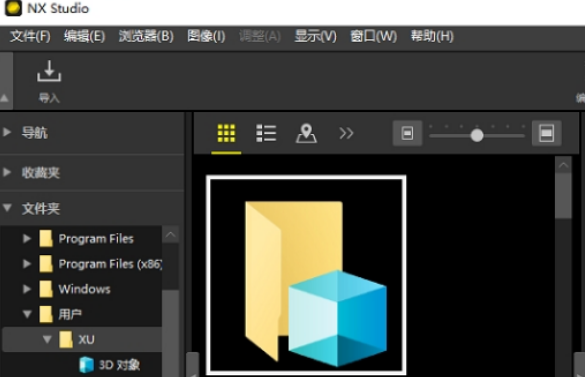
Task: Click the NX Studio app logo icon
Action: coord(13,8)
